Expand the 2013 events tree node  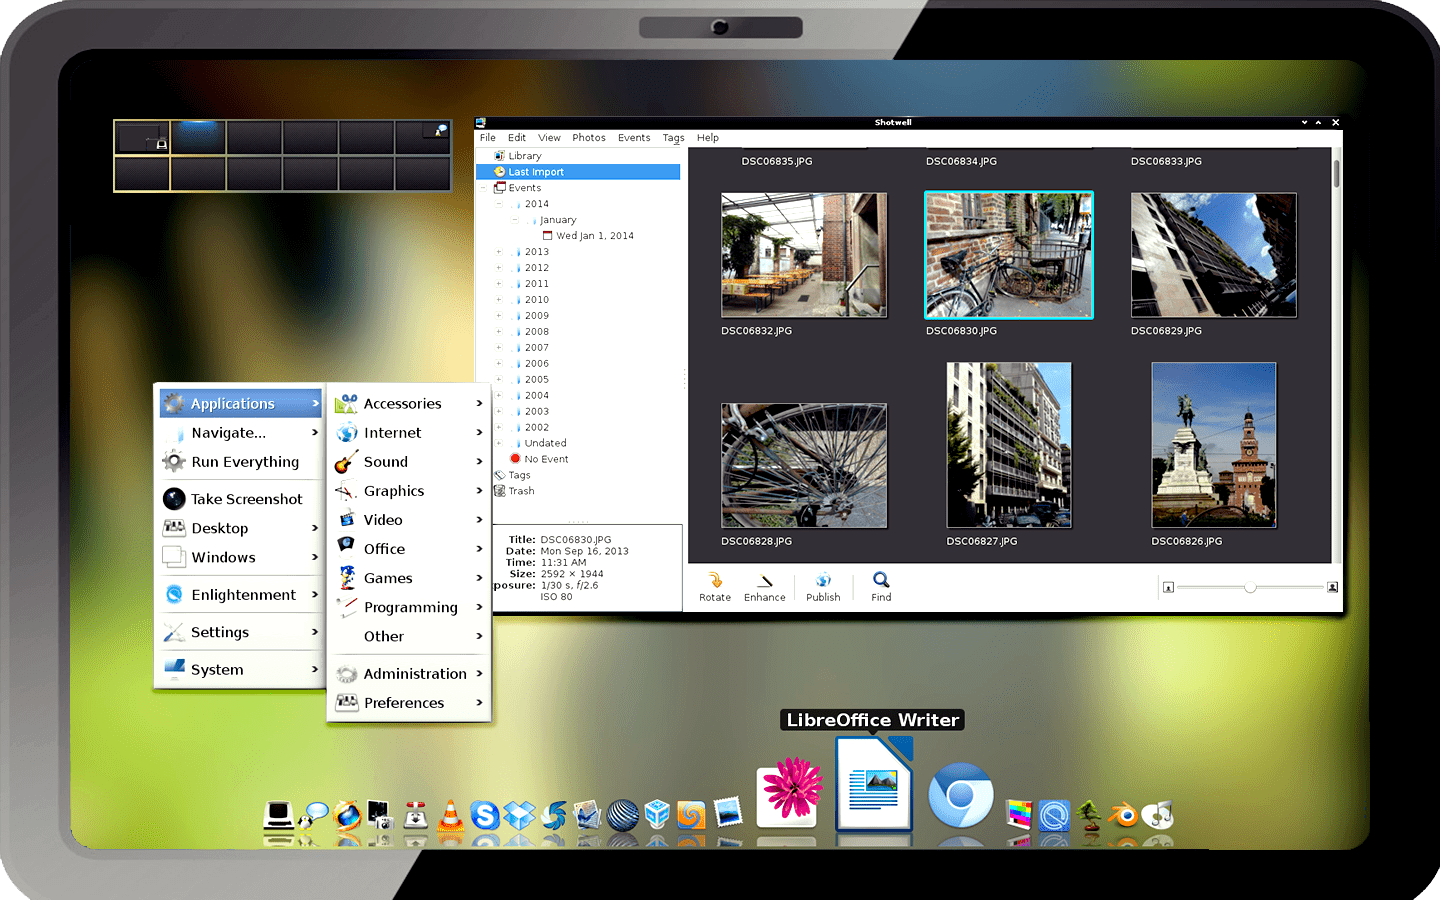pyautogui.click(x=500, y=252)
